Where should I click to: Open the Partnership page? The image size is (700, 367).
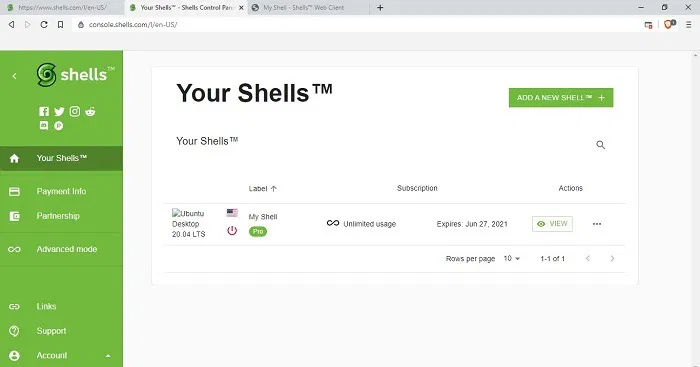61,216
